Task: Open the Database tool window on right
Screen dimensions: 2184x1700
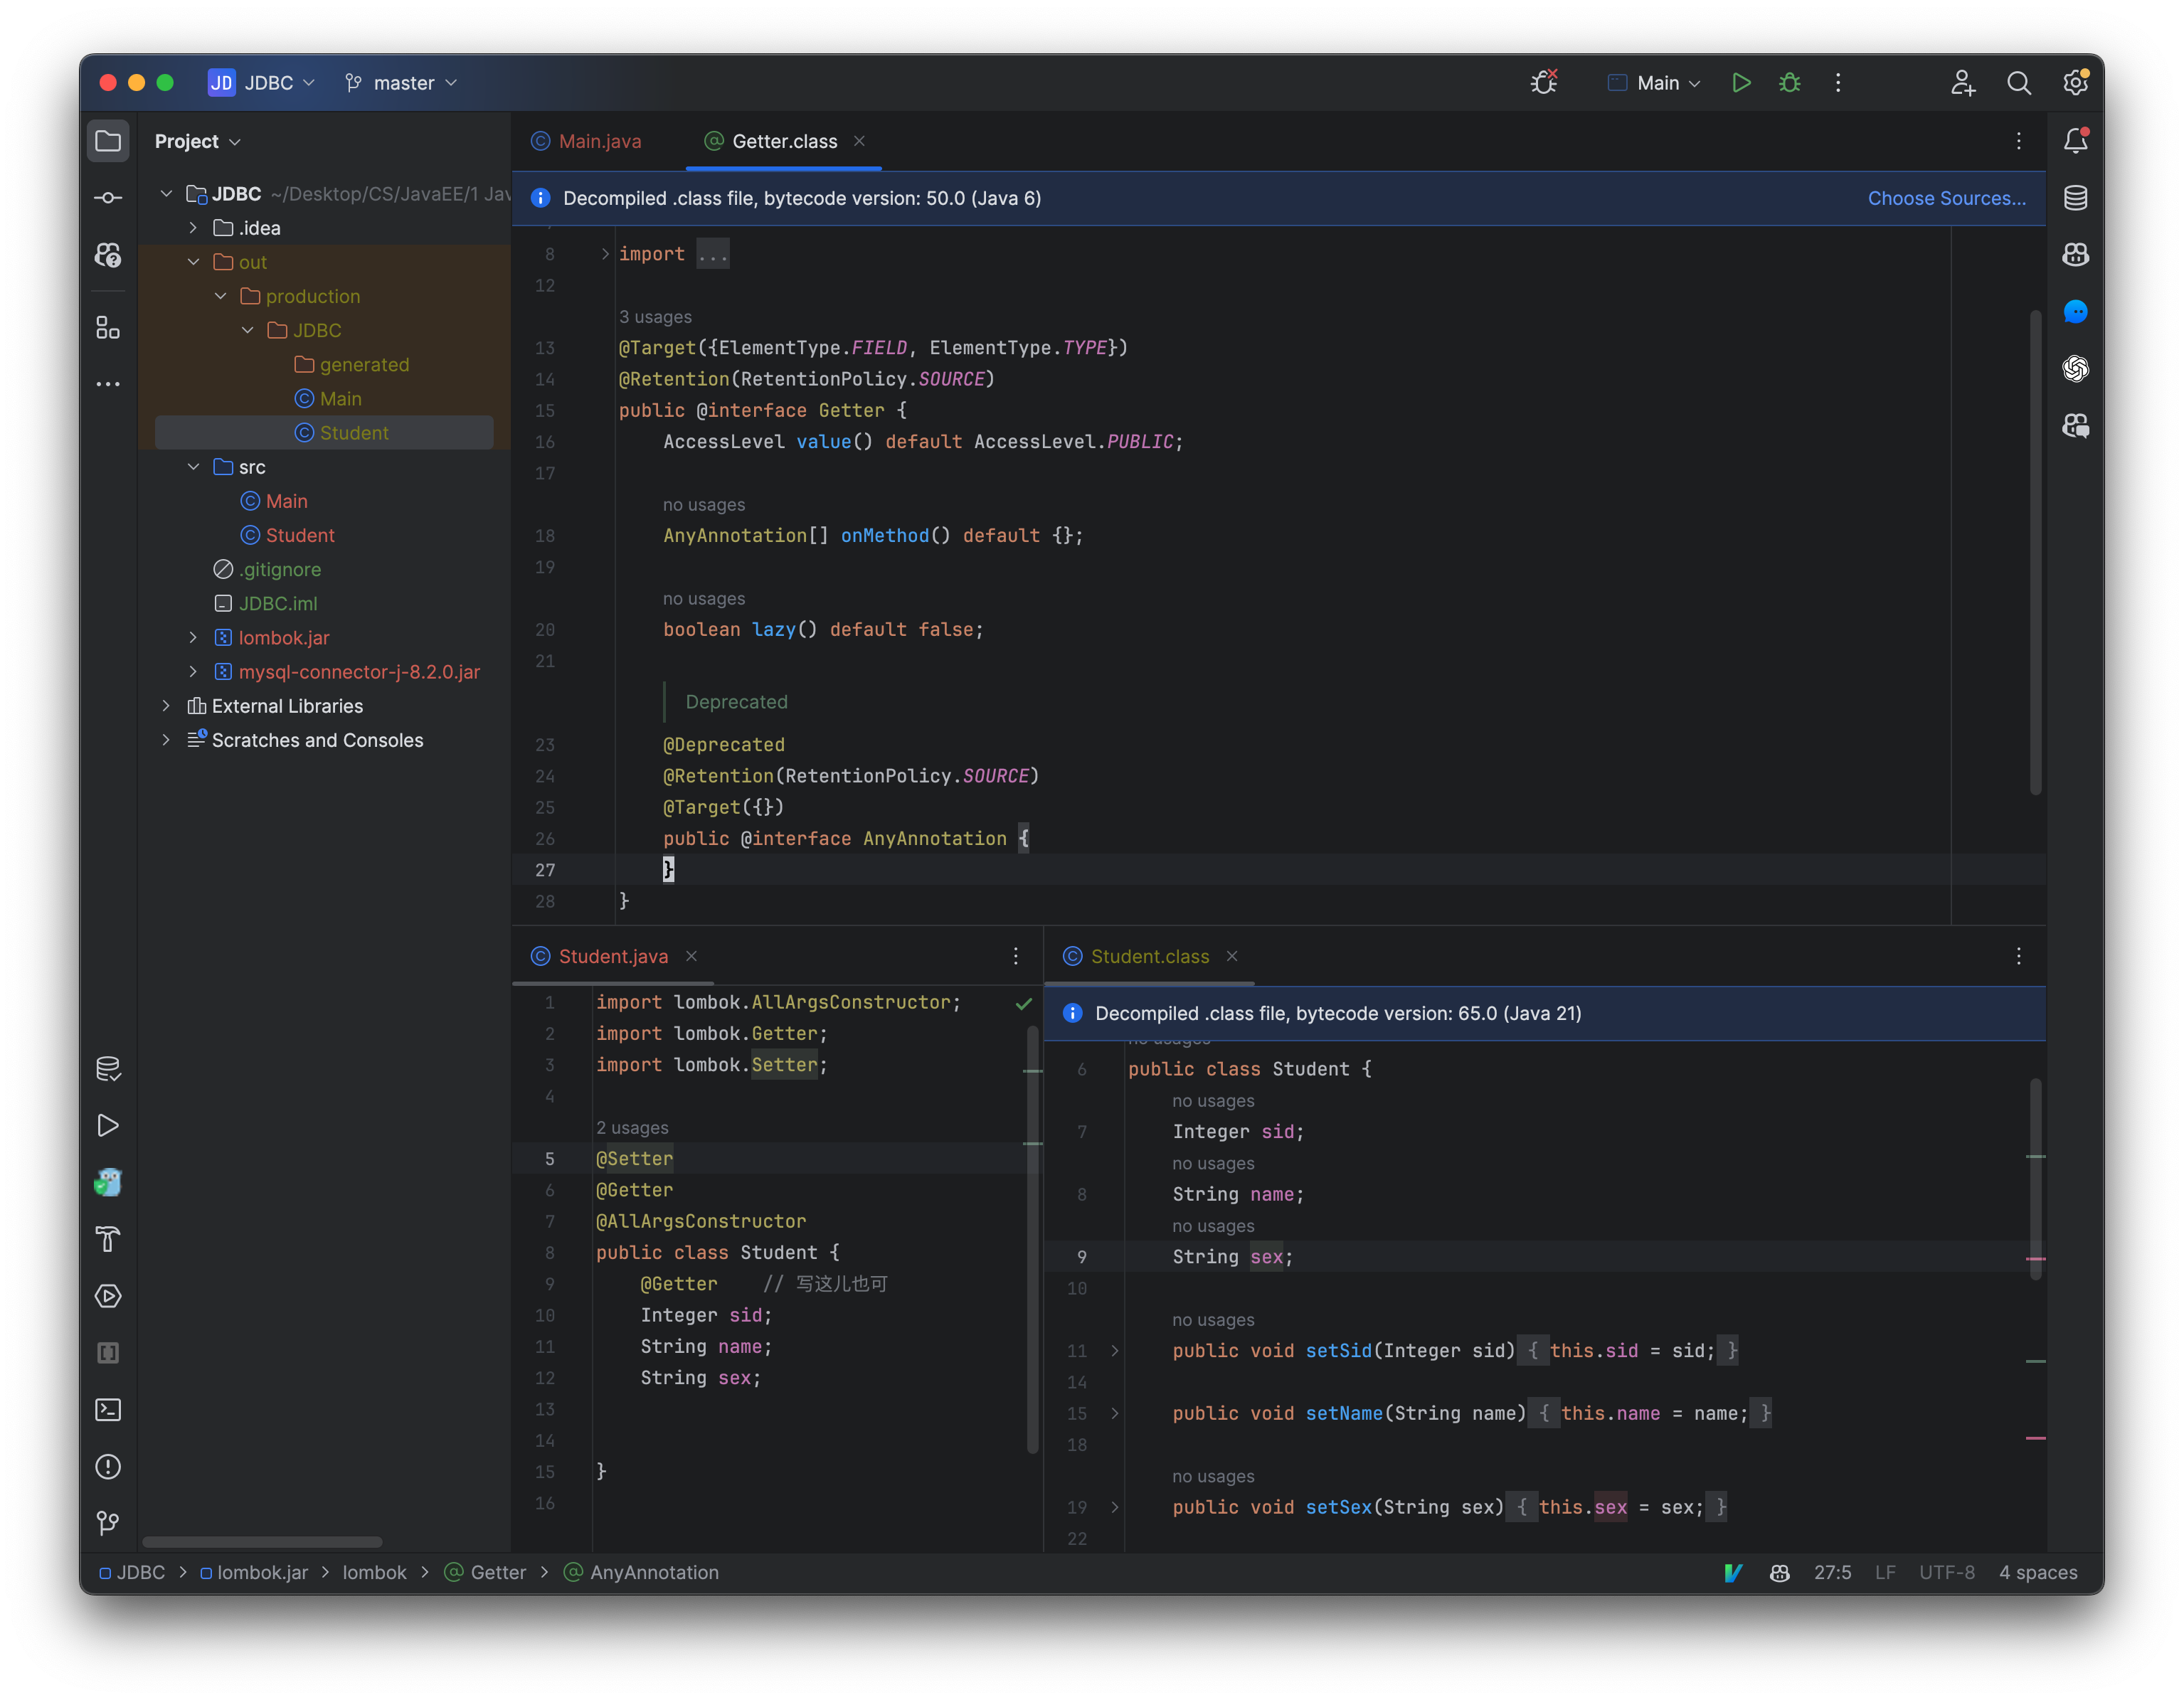Action: pyautogui.click(x=2076, y=198)
